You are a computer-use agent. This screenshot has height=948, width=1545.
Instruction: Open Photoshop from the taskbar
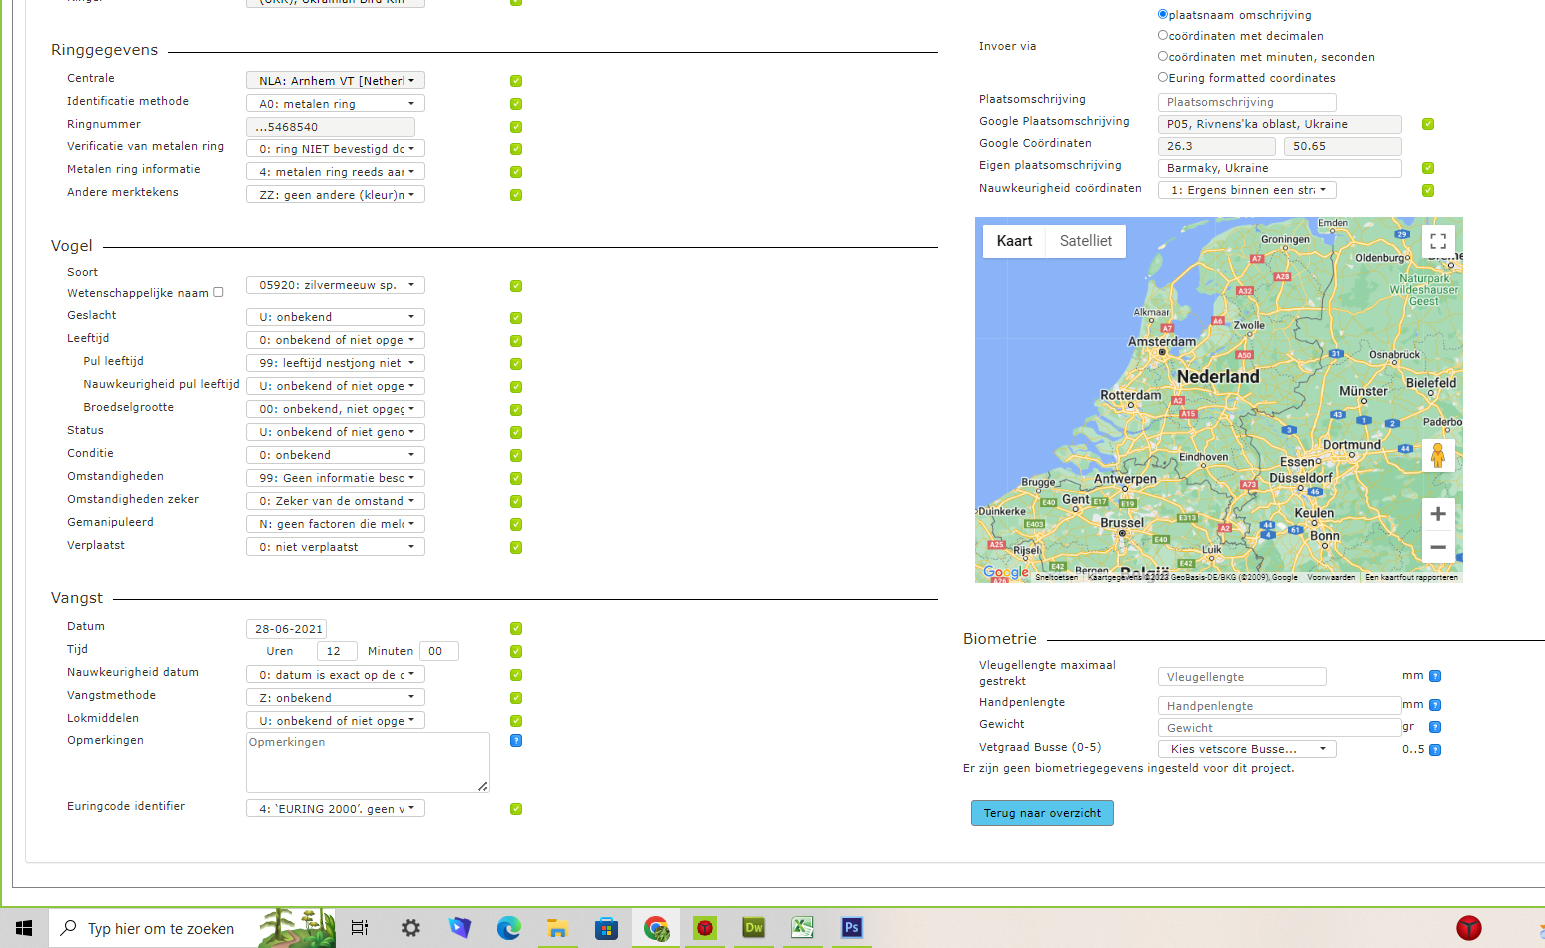coord(851,928)
